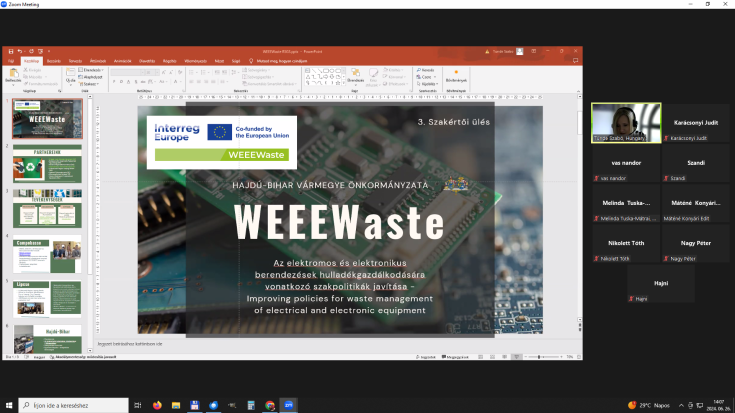Click the Cut (Kivágás) scissors icon
735x413 pixels.
26,70
